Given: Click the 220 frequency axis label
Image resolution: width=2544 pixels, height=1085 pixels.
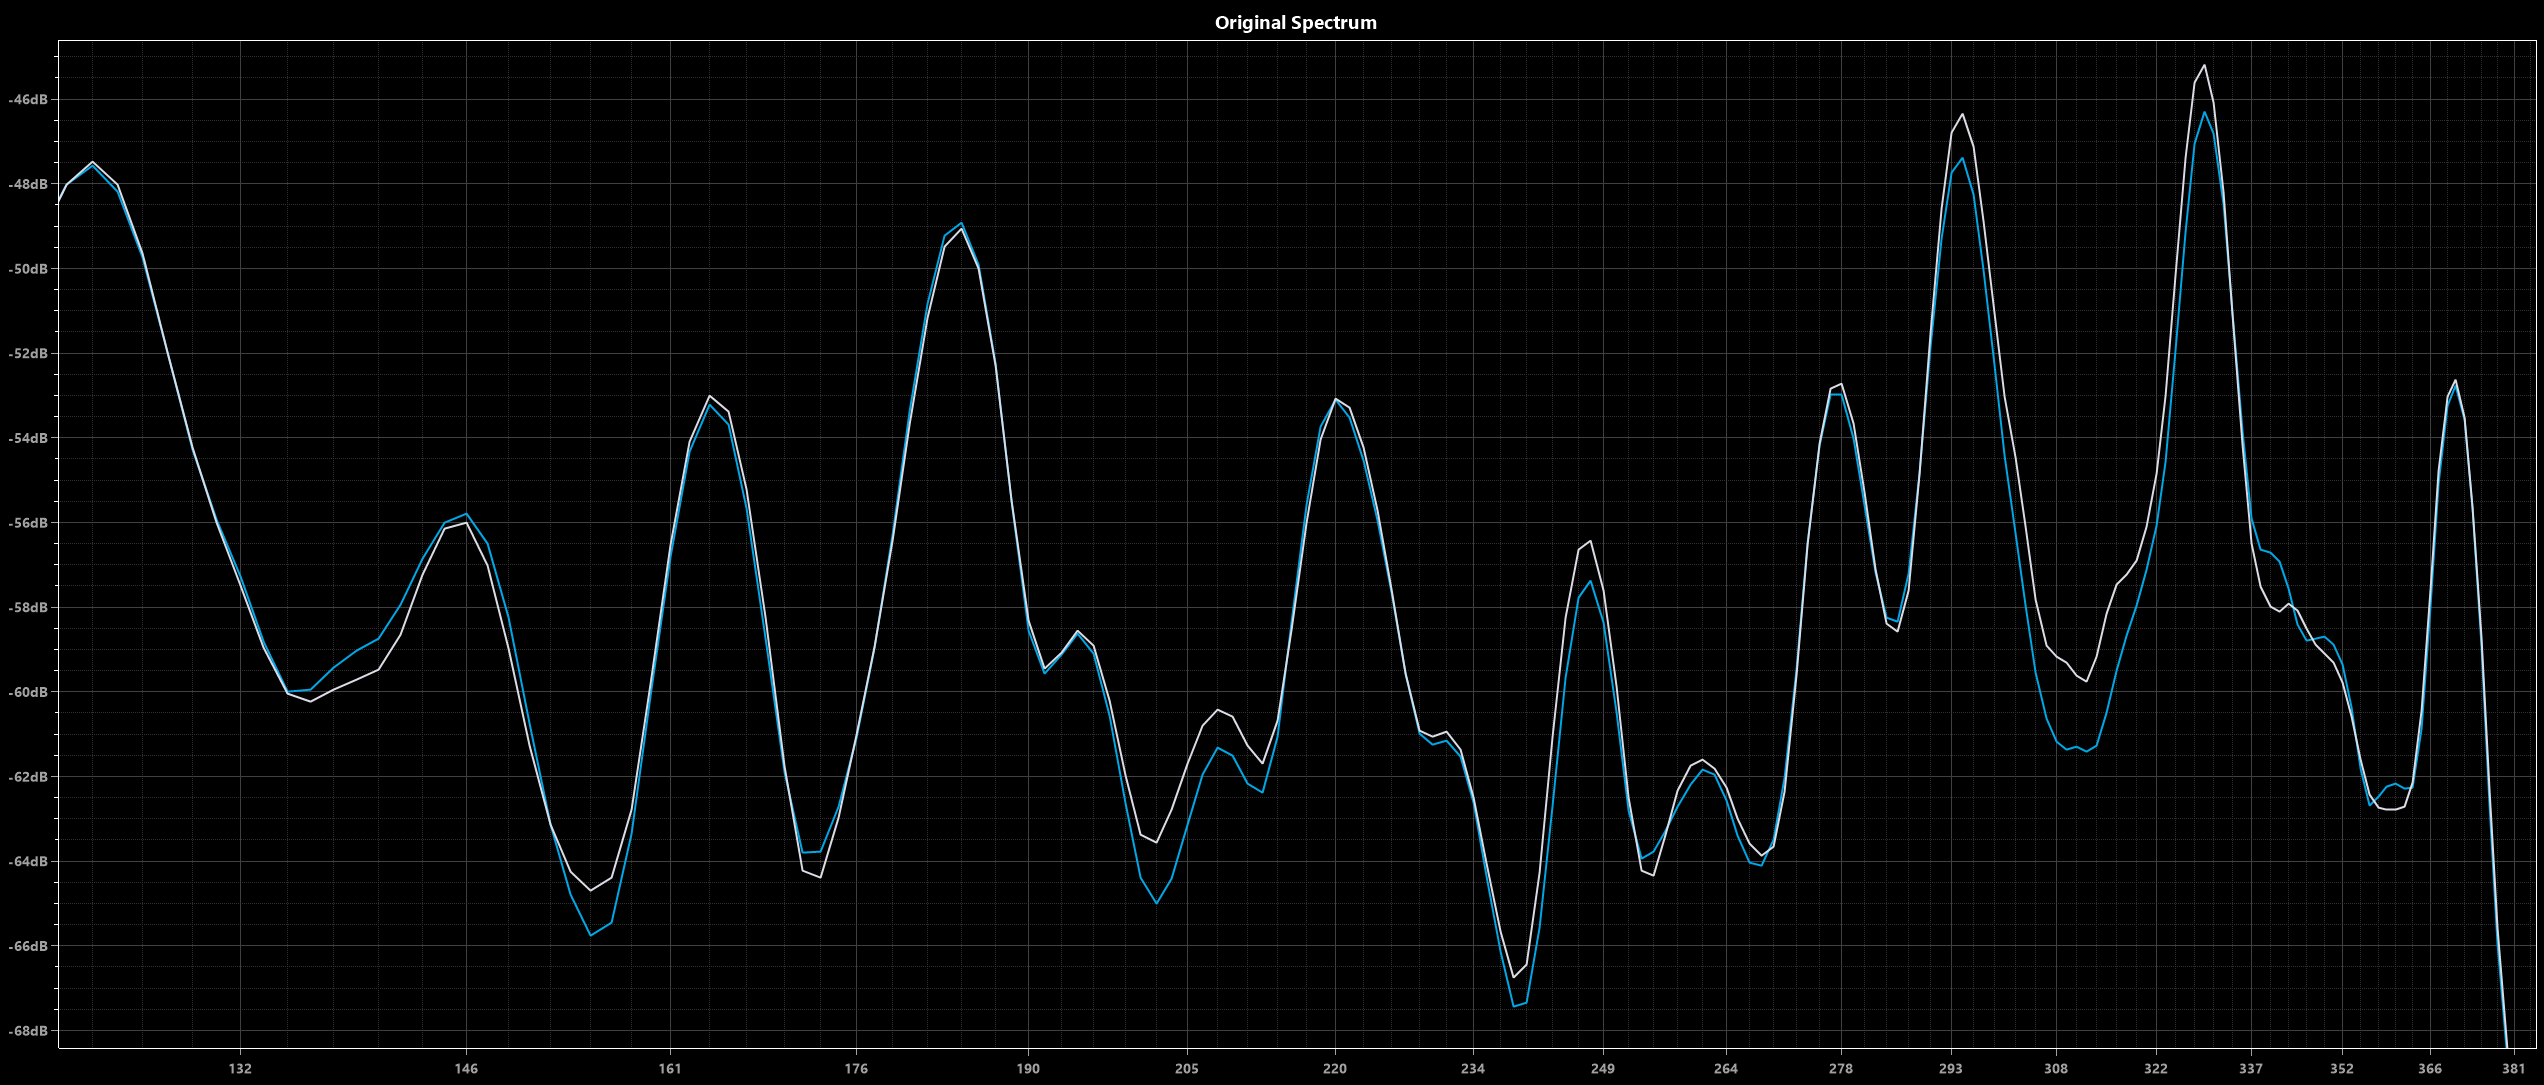Looking at the screenshot, I should [1335, 1068].
